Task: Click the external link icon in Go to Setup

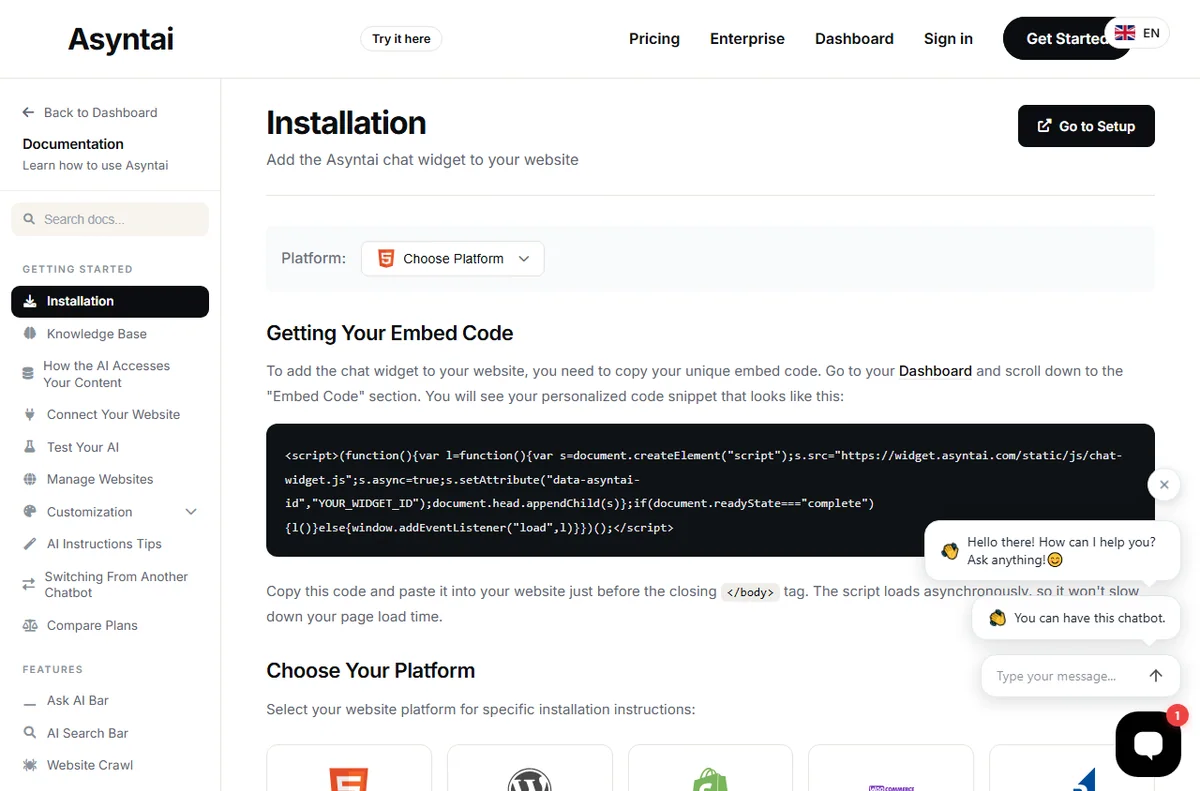Action: click(x=1044, y=126)
